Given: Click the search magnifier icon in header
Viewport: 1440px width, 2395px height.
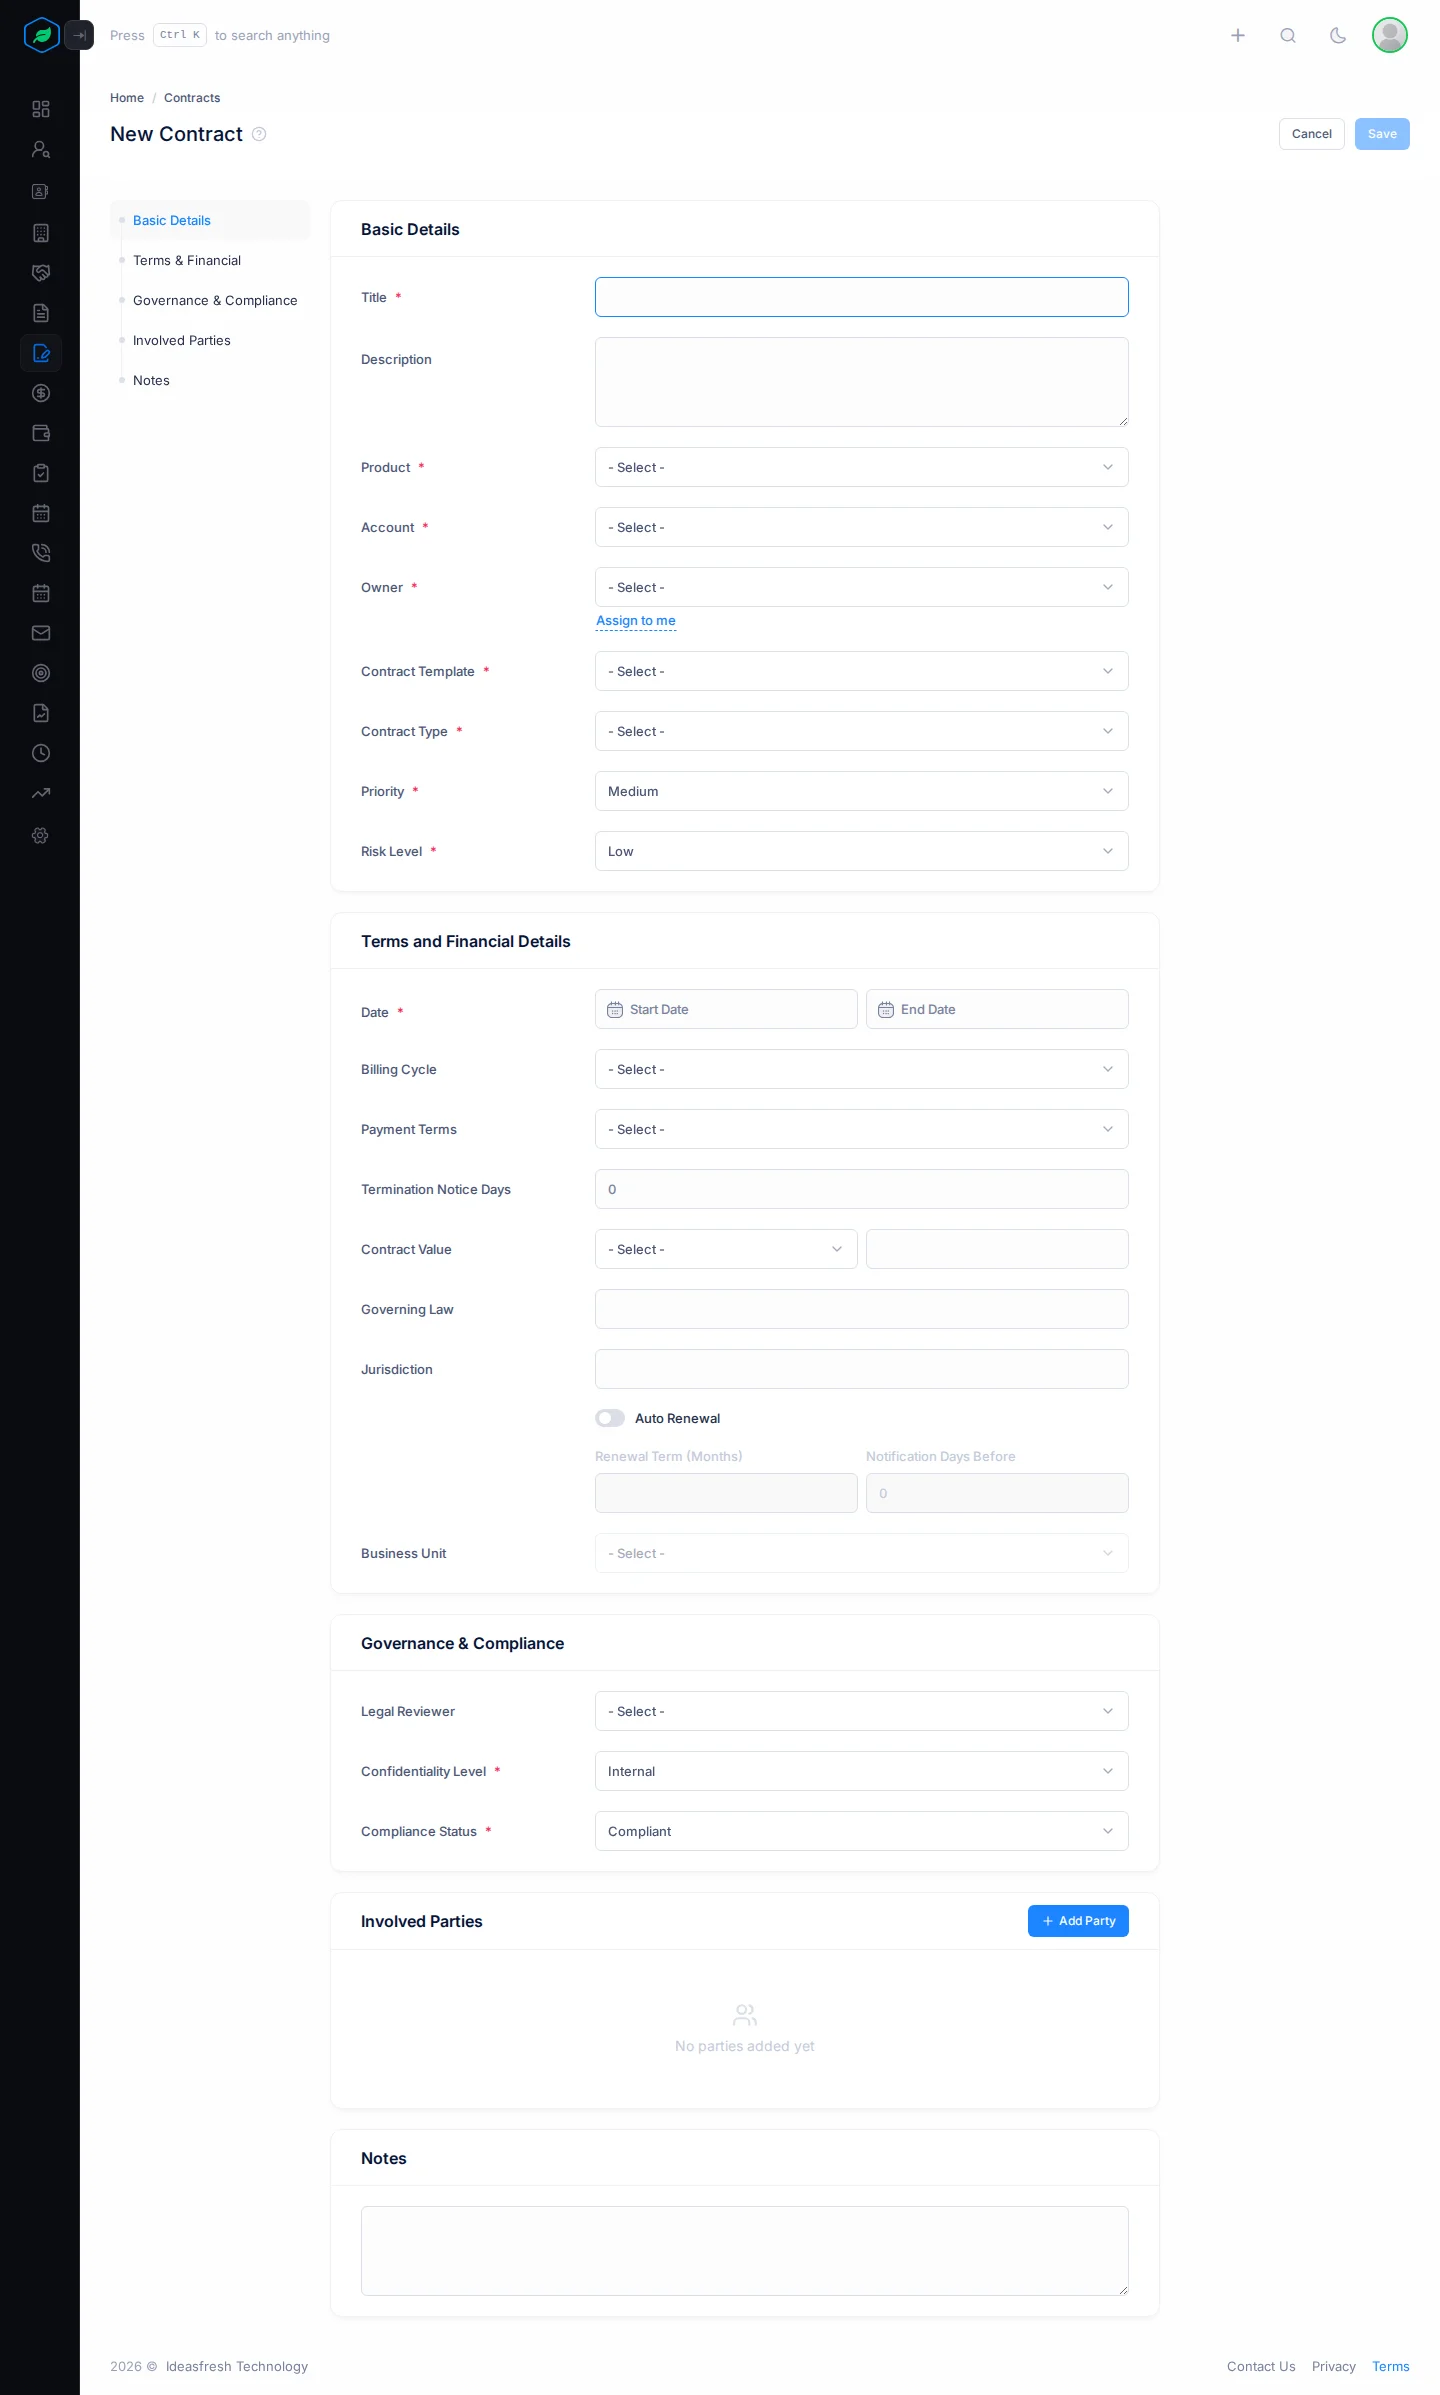Looking at the screenshot, I should (1288, 36).
